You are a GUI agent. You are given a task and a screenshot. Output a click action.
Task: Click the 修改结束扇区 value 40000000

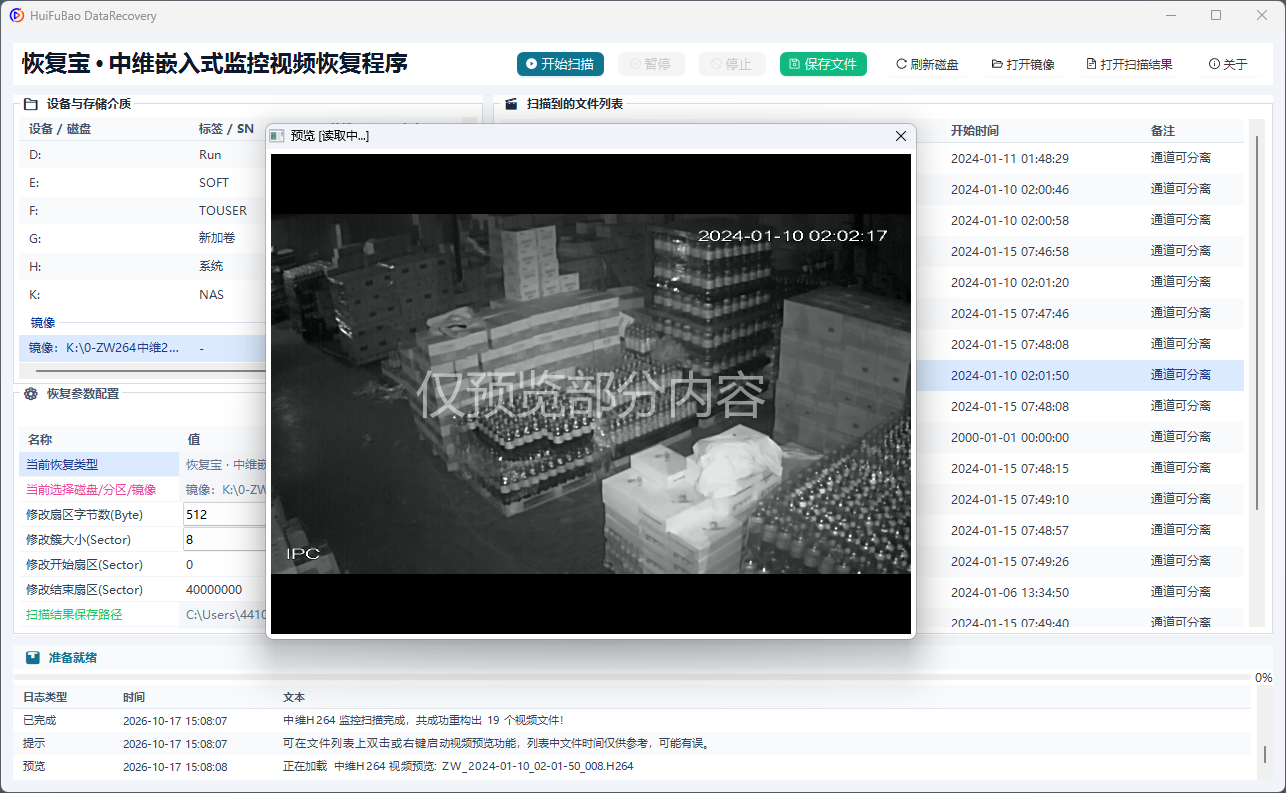point(214,590)
